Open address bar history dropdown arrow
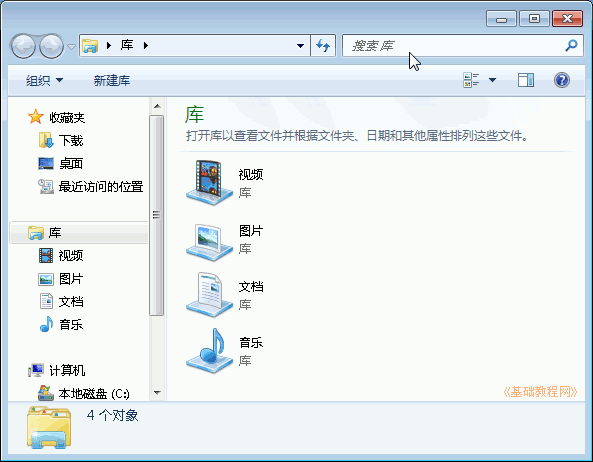Screen dimensions: 593x462 coord(300,46)
